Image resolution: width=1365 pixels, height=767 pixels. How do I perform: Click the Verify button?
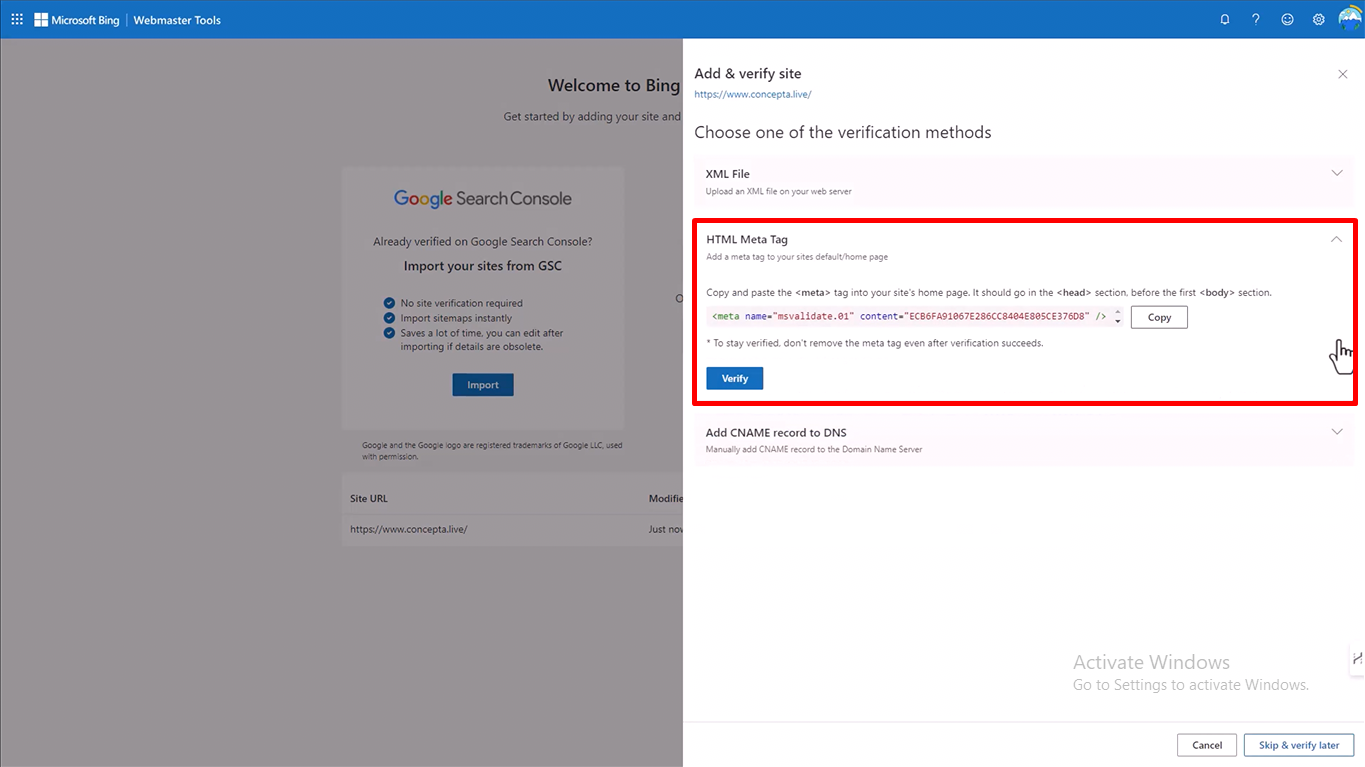coord(735,378)
